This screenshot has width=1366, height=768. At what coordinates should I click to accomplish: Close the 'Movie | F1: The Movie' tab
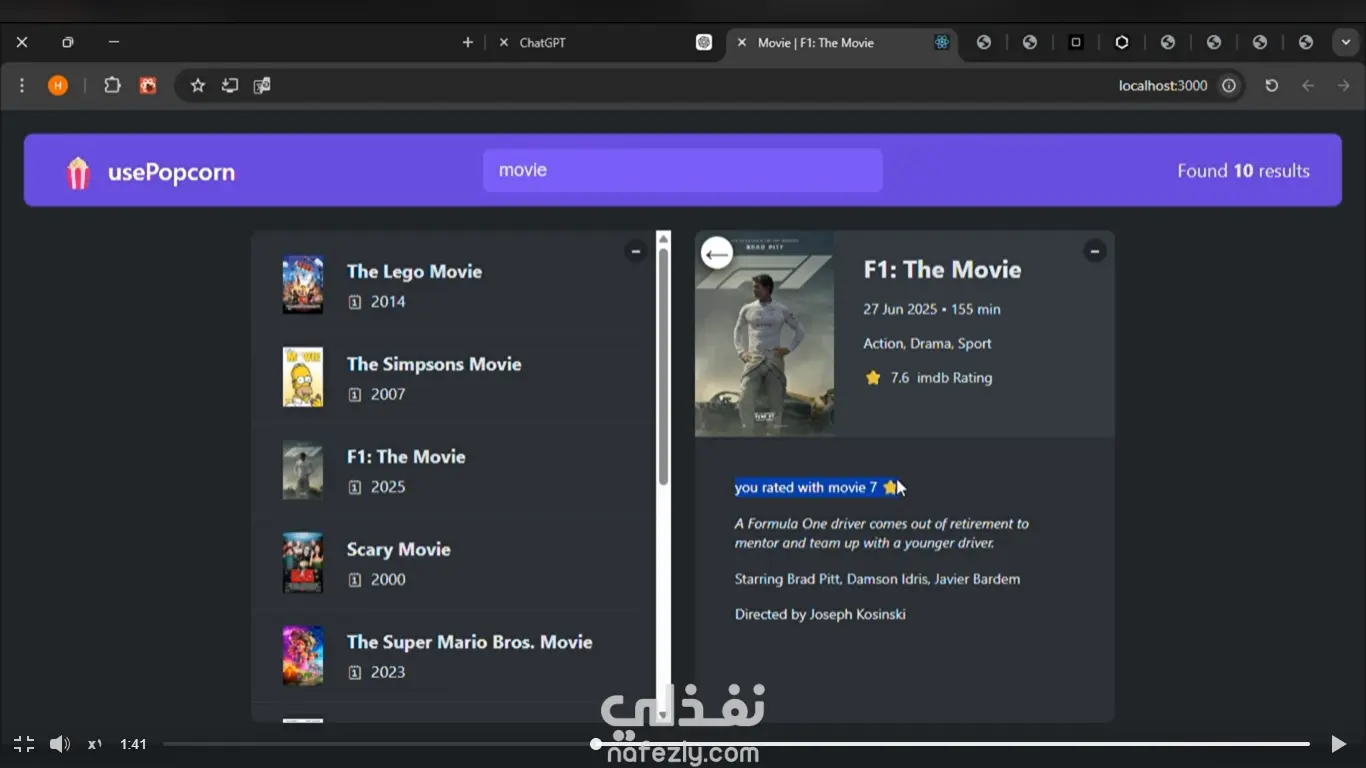(741, 43)
